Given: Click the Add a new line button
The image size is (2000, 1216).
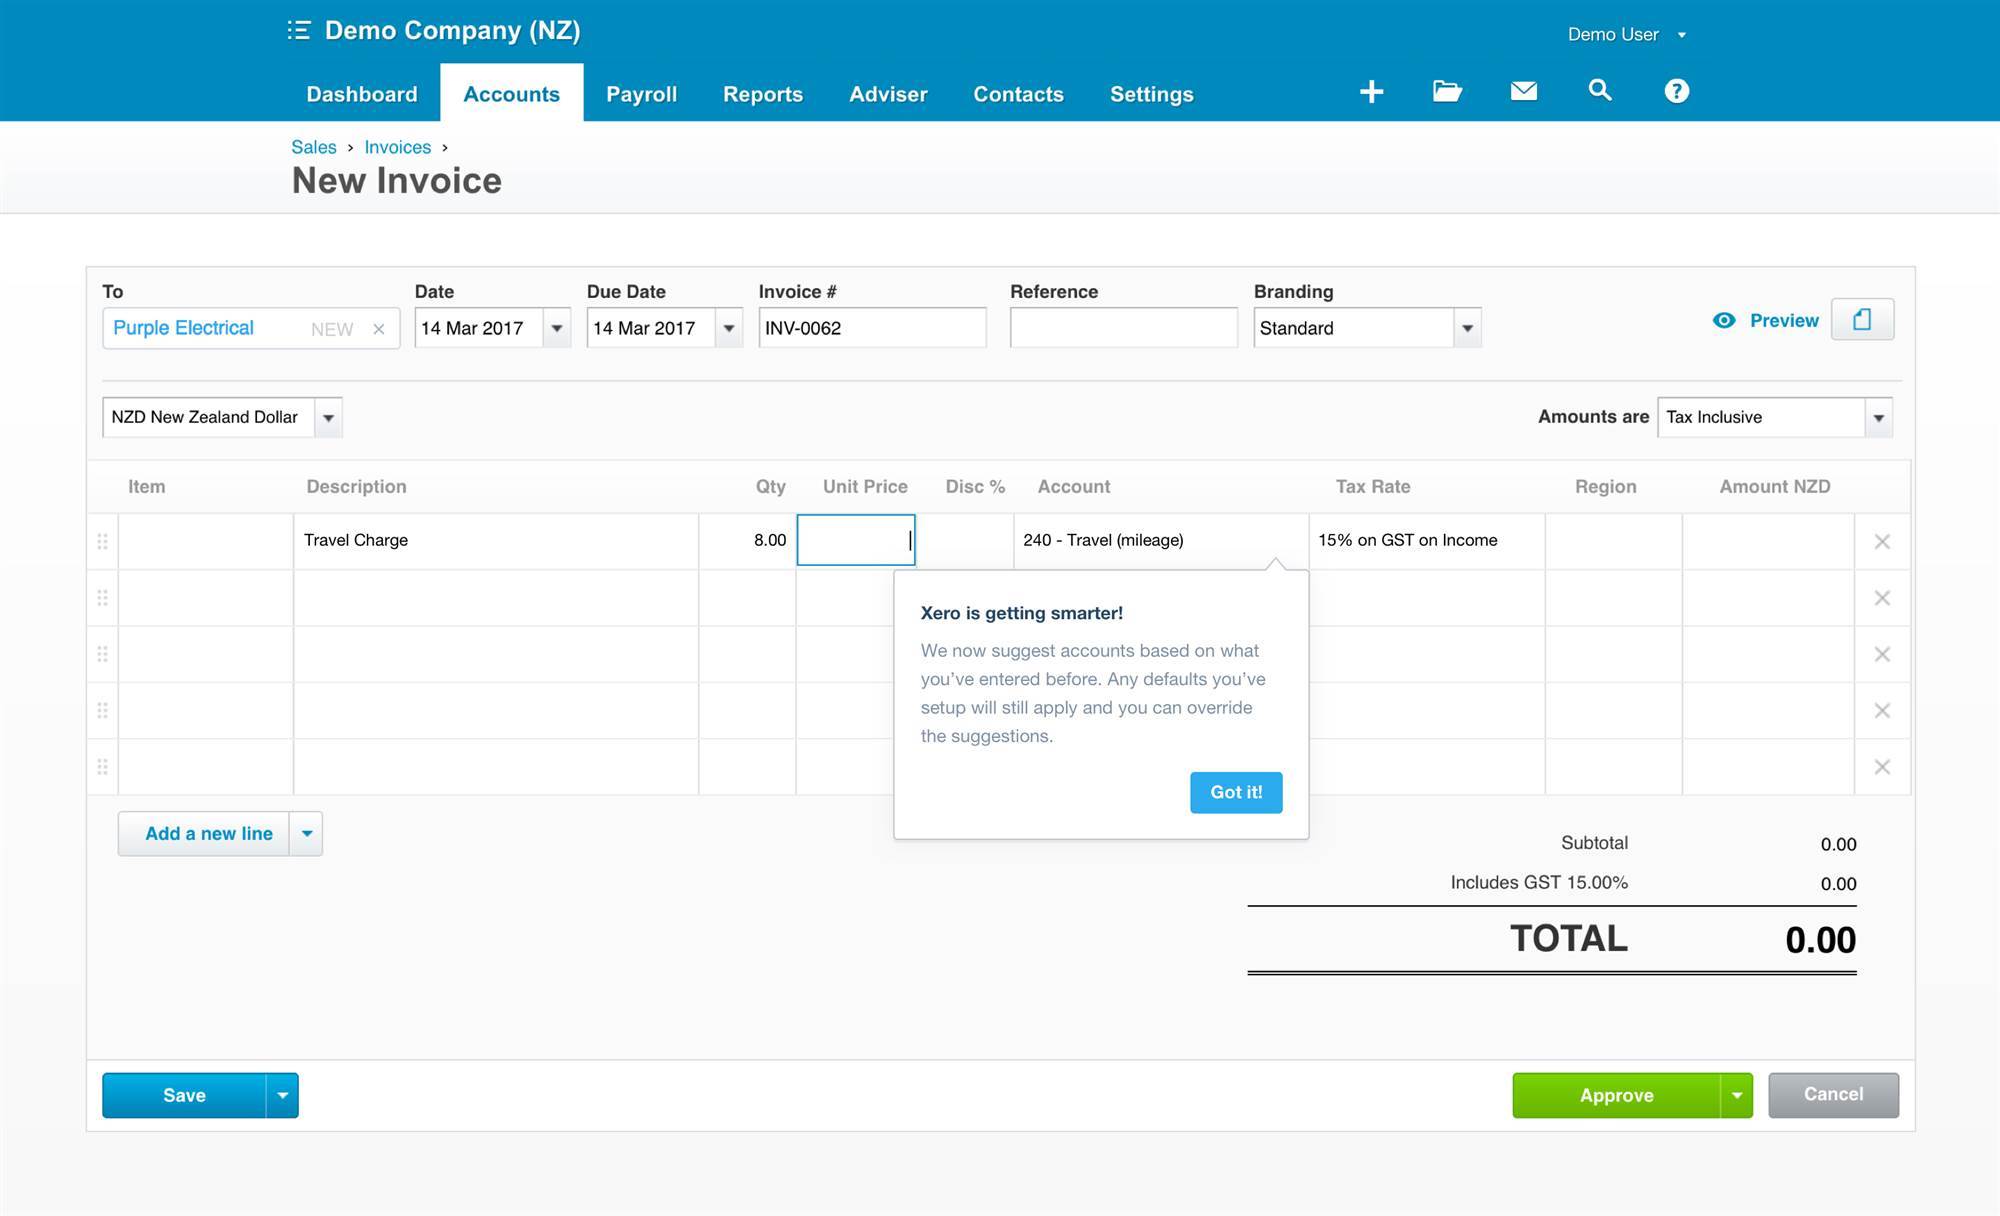Looking at the screenshot, I should tap(207, 832).
